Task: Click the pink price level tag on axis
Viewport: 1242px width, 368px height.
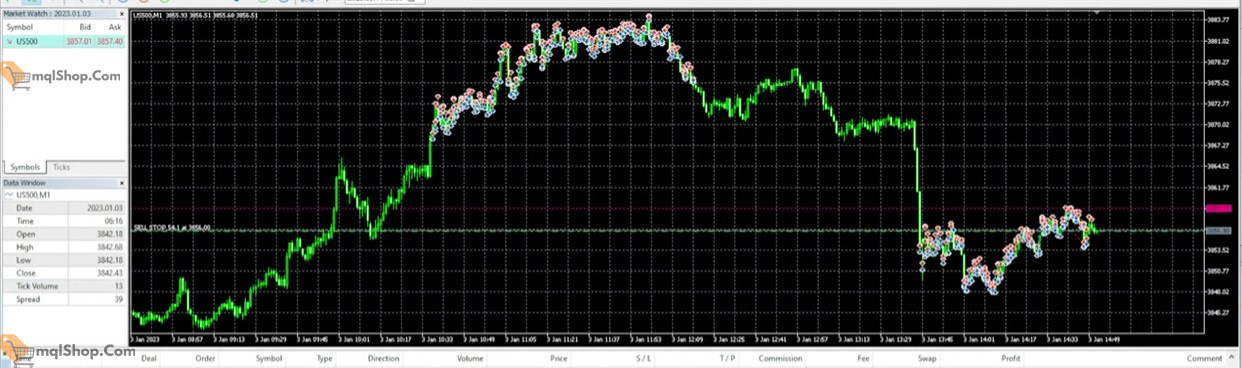Action: pyautogui.click(x=1218, y=208)
